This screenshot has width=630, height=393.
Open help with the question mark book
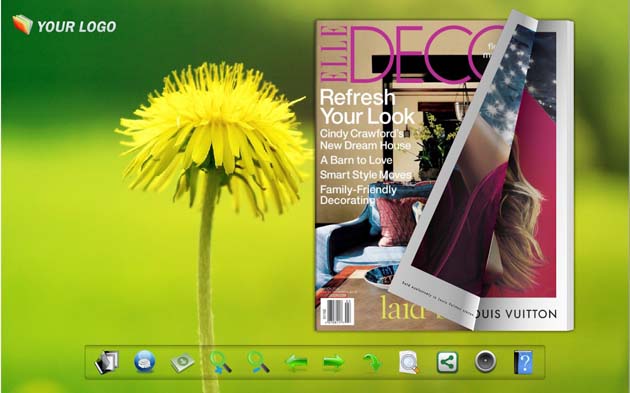(x=523, y=362)
